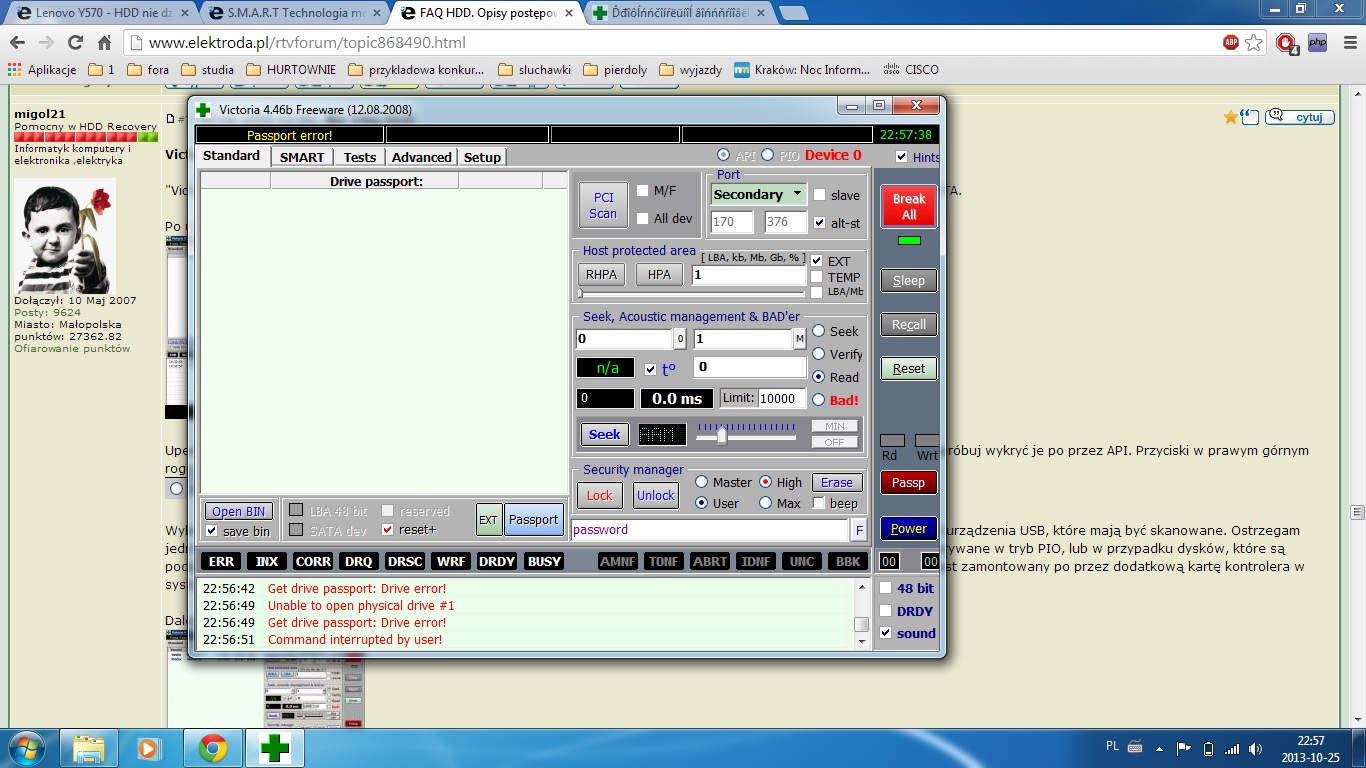Open the studia bookmark folder
The image size is (1366, 768).
click(207, 70)
